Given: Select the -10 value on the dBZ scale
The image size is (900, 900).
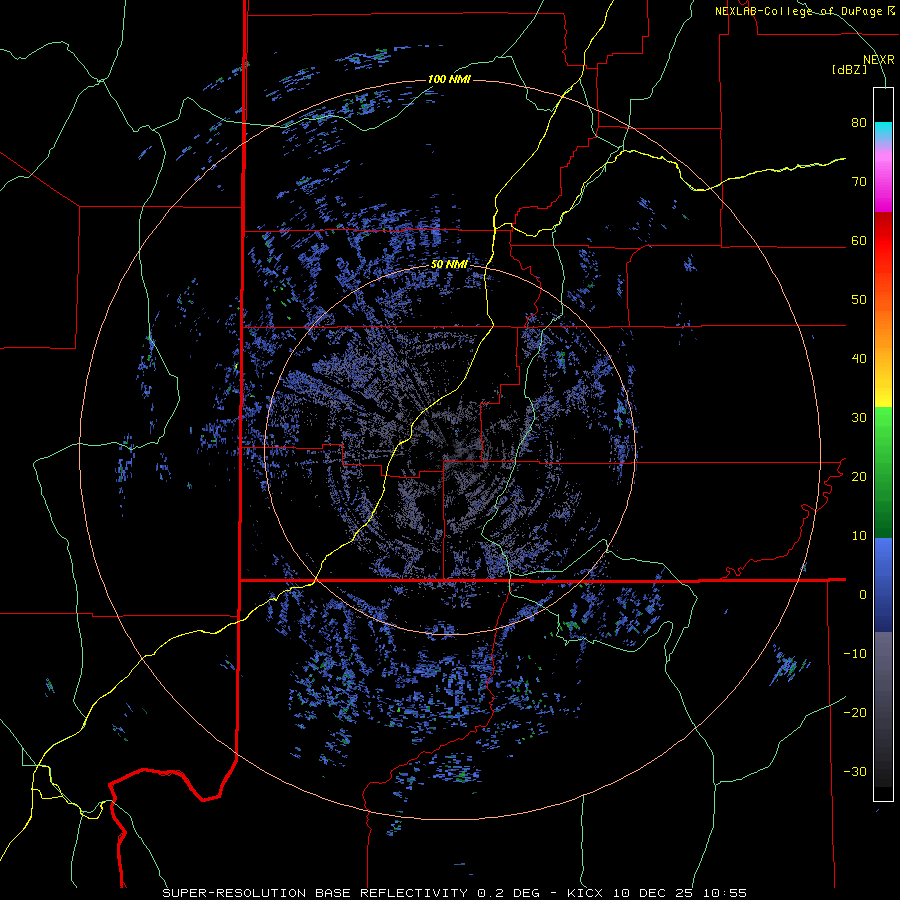Looking at the screenshot, I should [x=855, y=654].
